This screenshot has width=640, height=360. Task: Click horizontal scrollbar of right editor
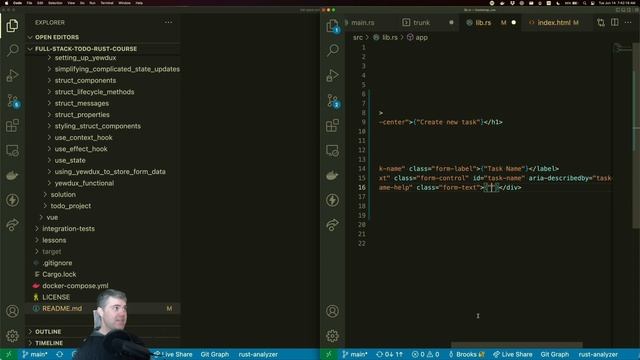click(516, 345)
